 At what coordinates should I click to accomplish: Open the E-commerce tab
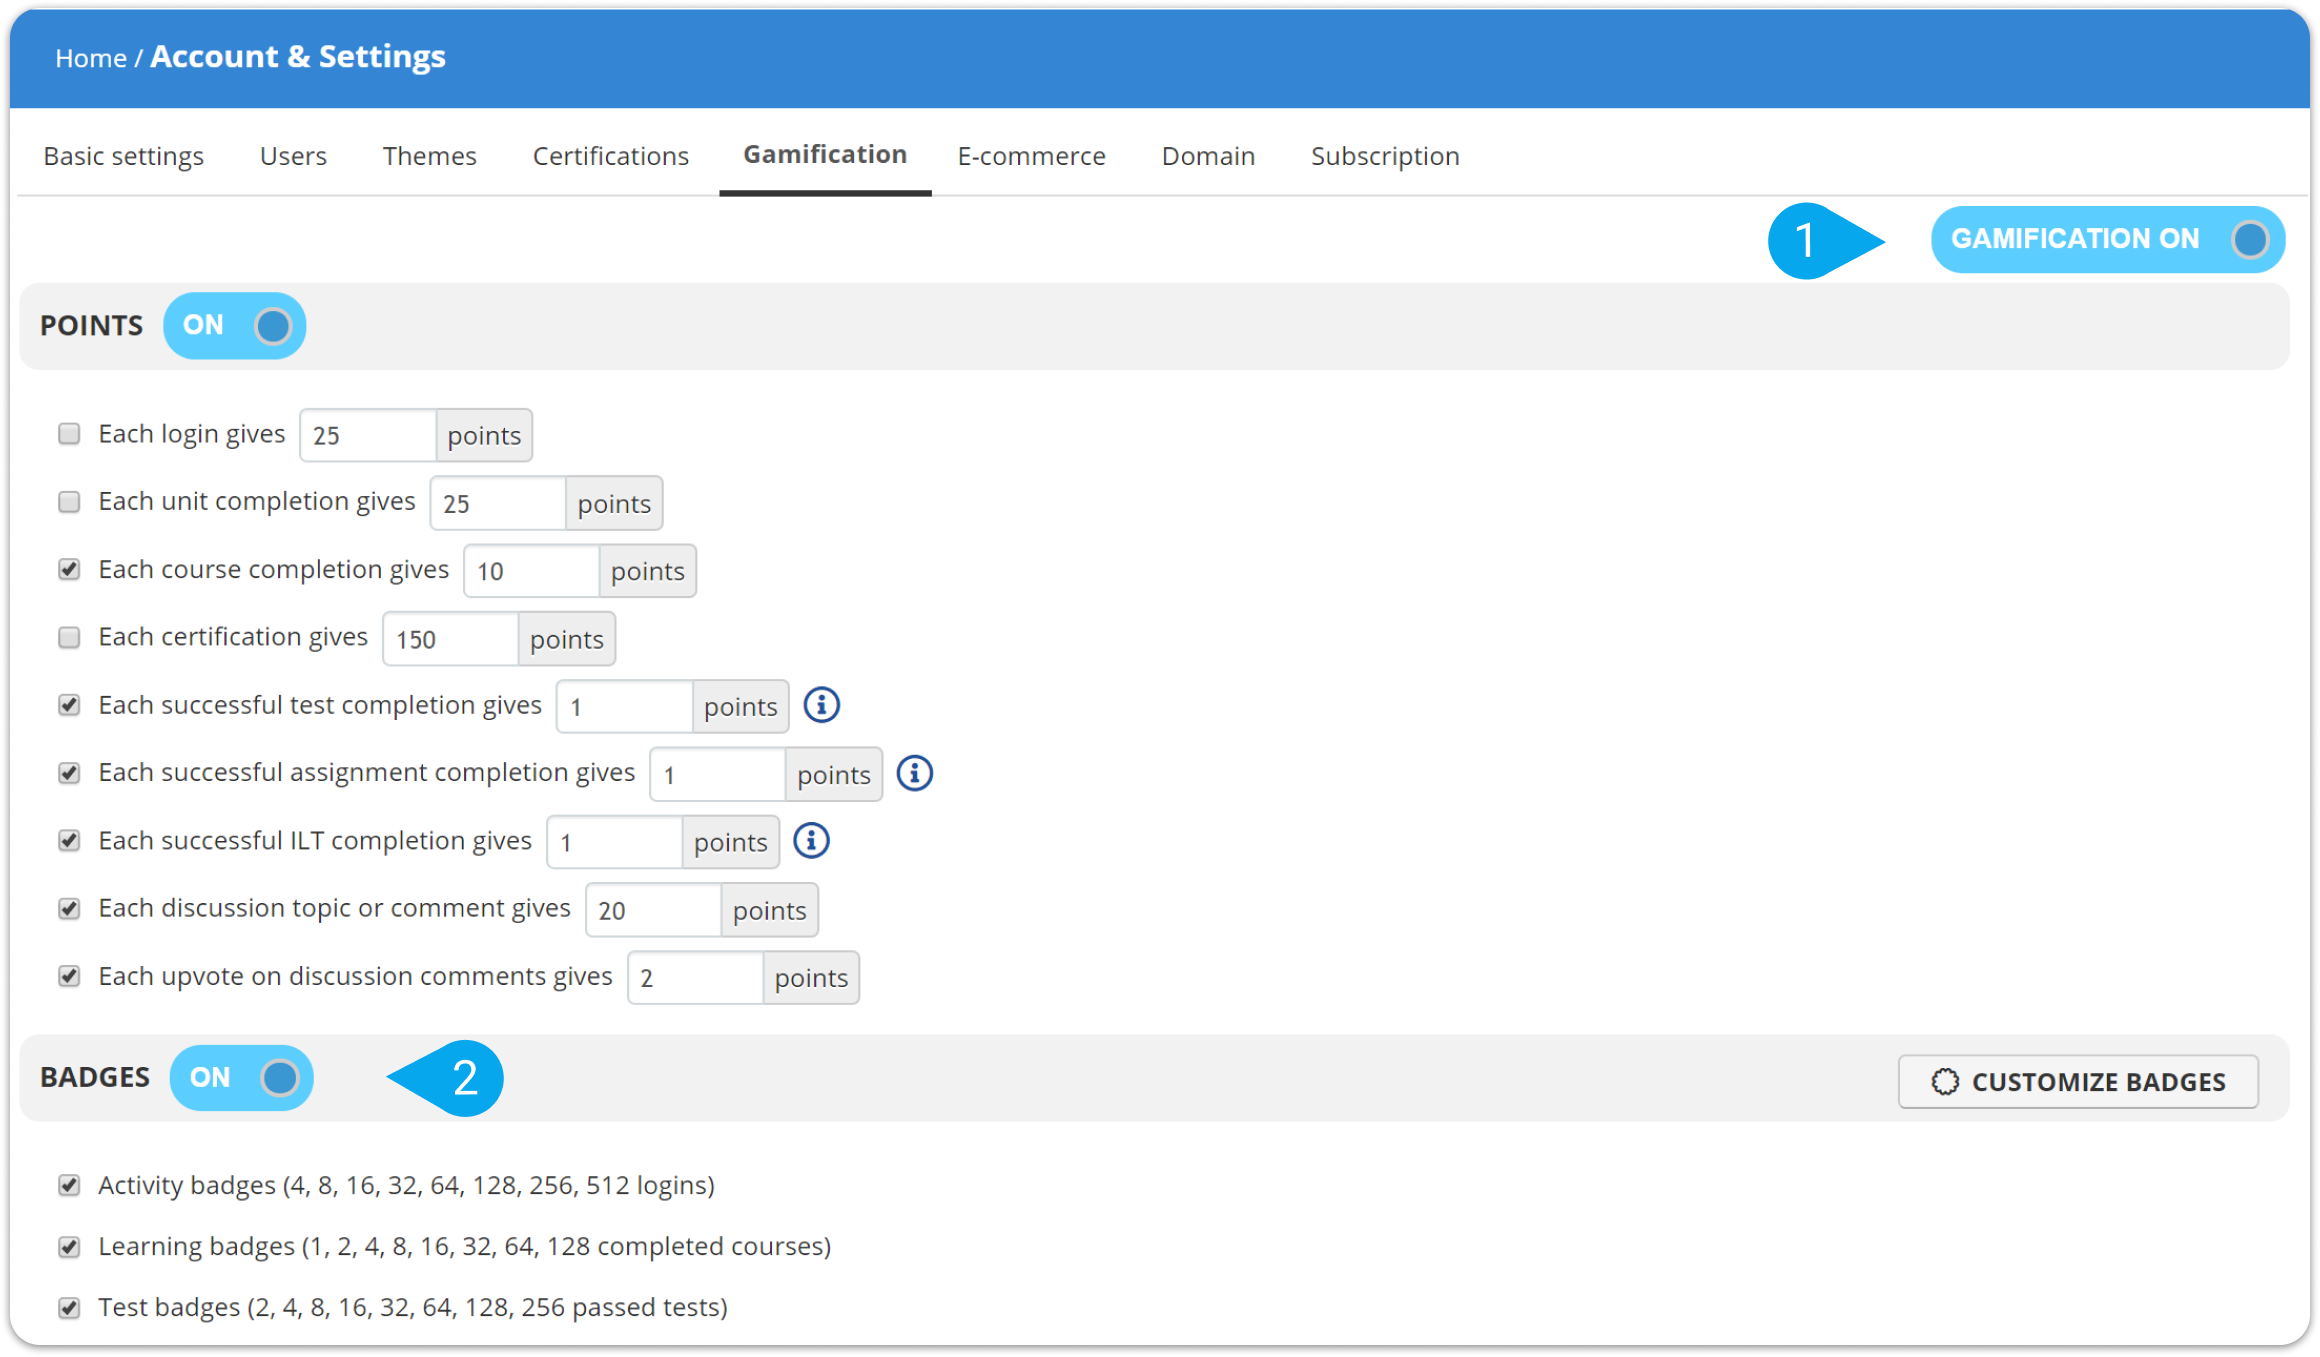tap(1031, 156)
